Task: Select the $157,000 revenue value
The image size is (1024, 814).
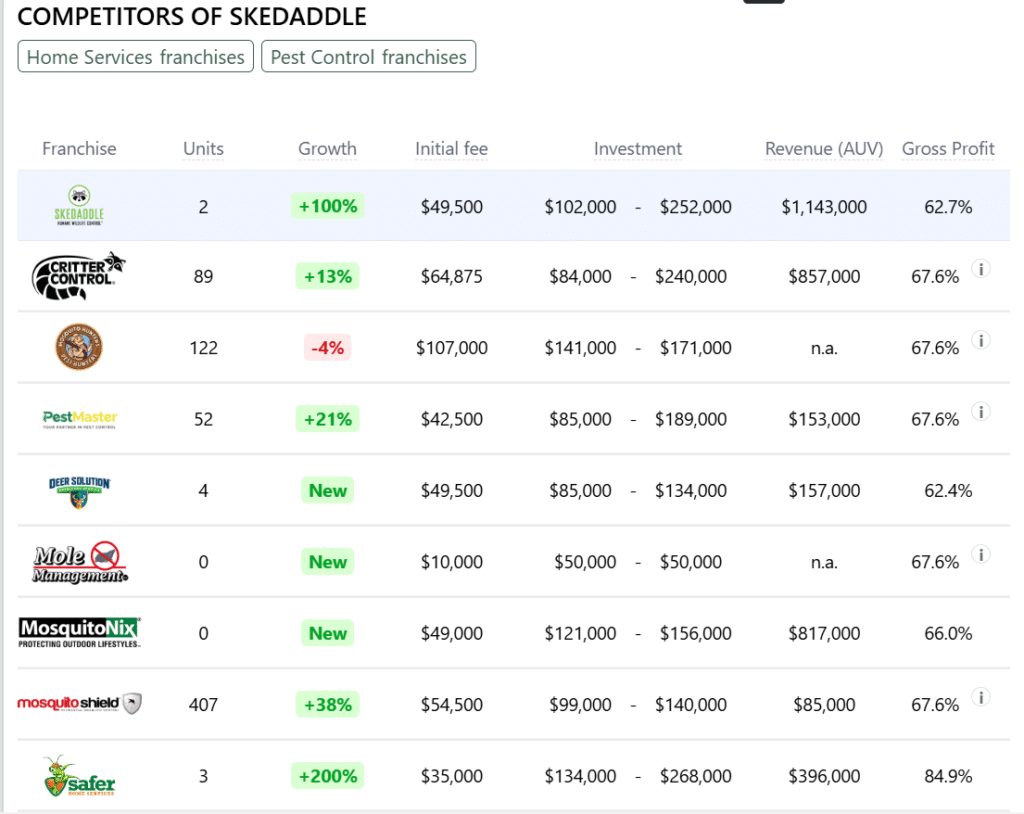Action: click(x=824, y=491)
